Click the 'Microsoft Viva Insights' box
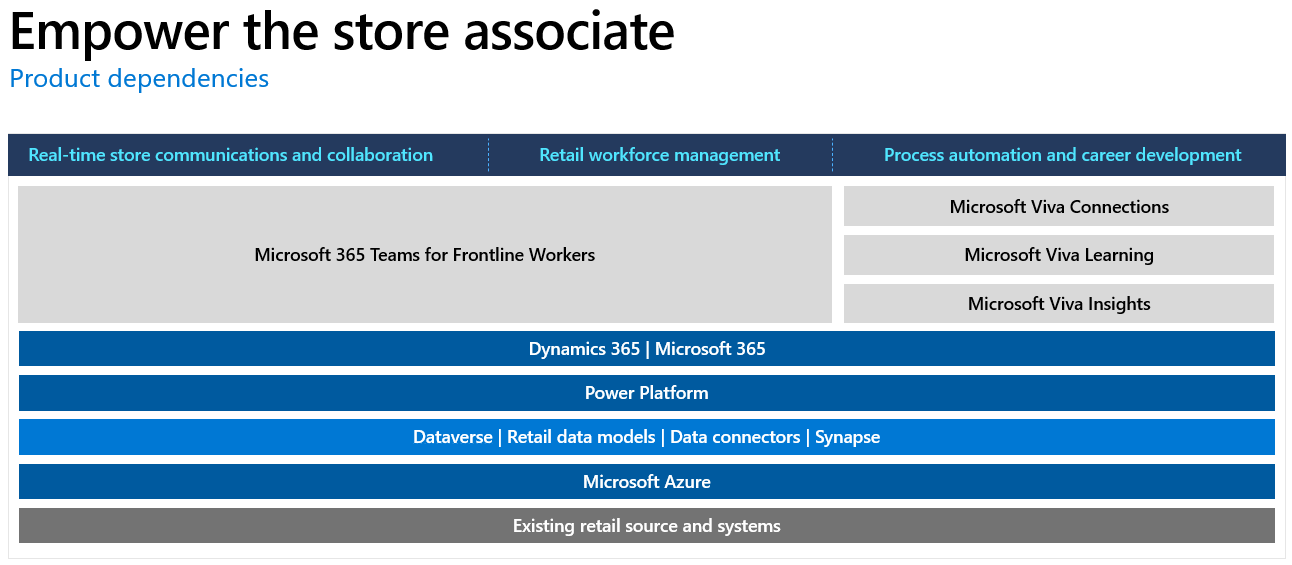Screen dimensions: 1292x565 click(1059, 304)
